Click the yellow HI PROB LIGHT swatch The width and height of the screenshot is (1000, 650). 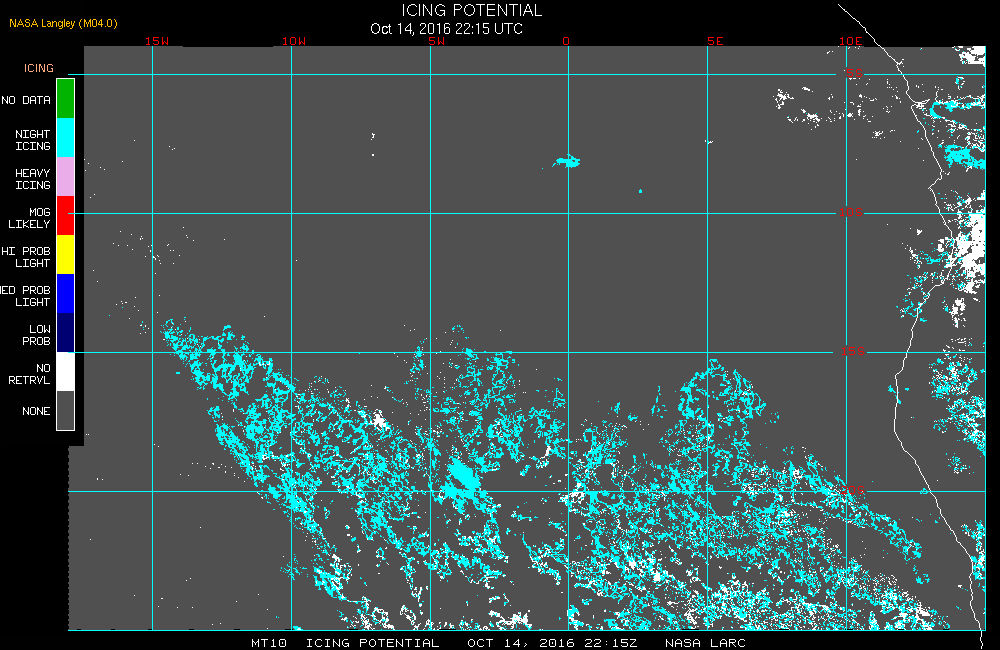coord(66,254)
